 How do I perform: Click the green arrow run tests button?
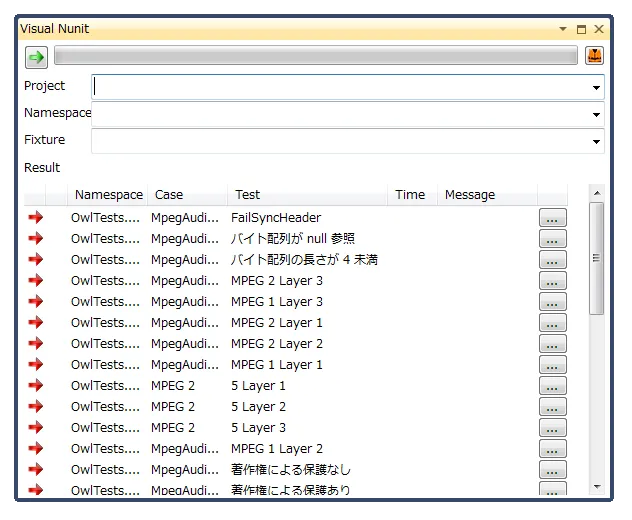[37, 57]
